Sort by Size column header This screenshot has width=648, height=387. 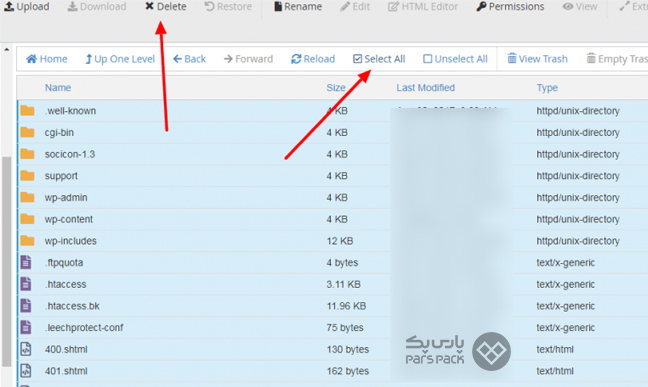336,88
